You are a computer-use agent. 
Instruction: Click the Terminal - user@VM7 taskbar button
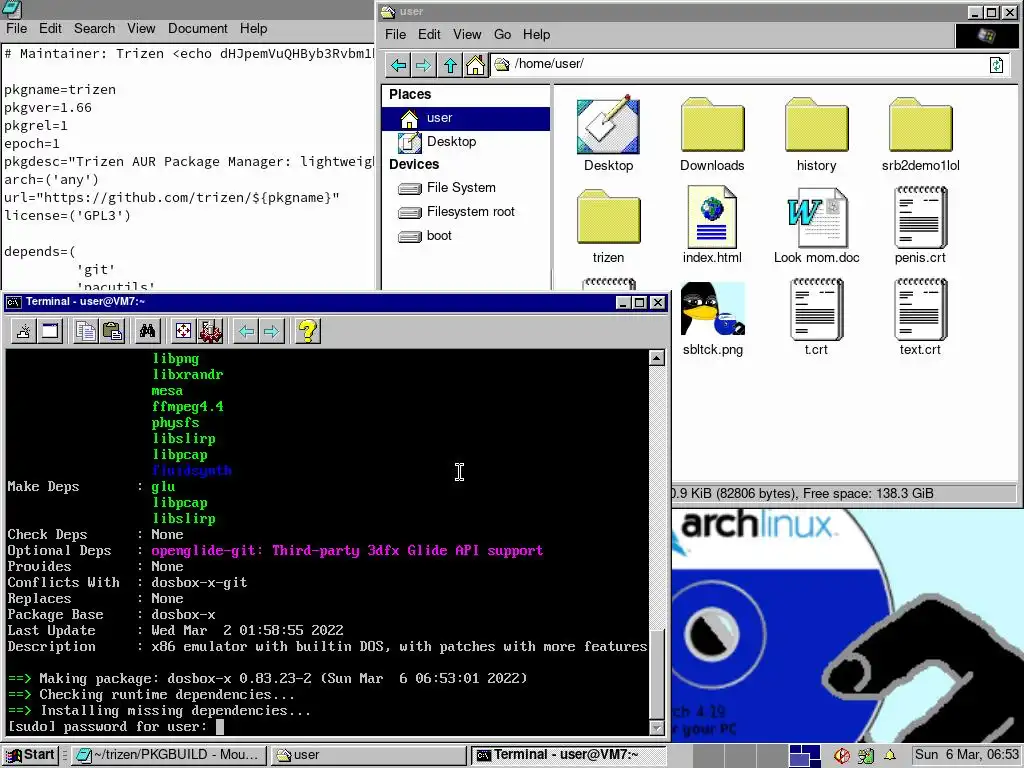(x=569, y=755)
